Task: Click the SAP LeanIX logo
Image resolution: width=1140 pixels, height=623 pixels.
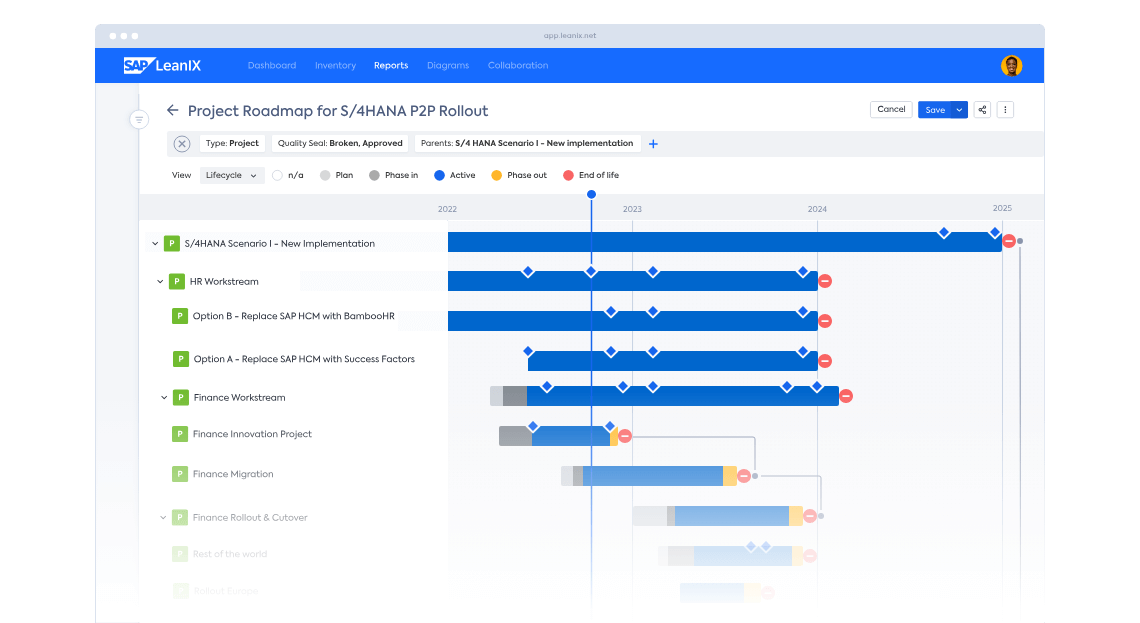Action: pyautogui.click(x=162, y=66)
